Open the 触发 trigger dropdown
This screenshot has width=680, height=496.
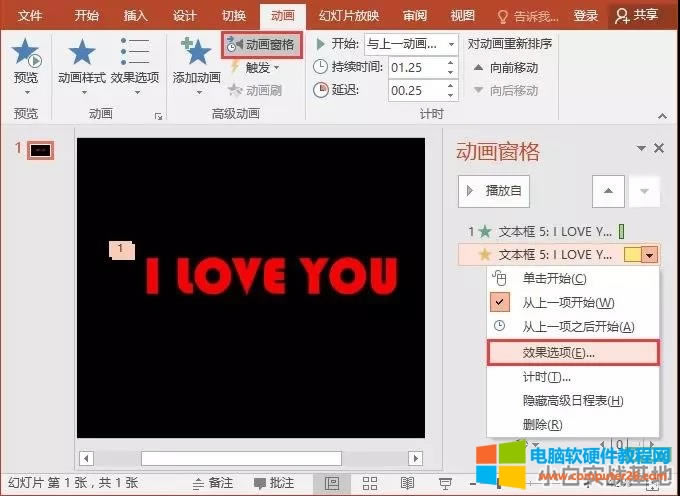[x=256, y=68]
